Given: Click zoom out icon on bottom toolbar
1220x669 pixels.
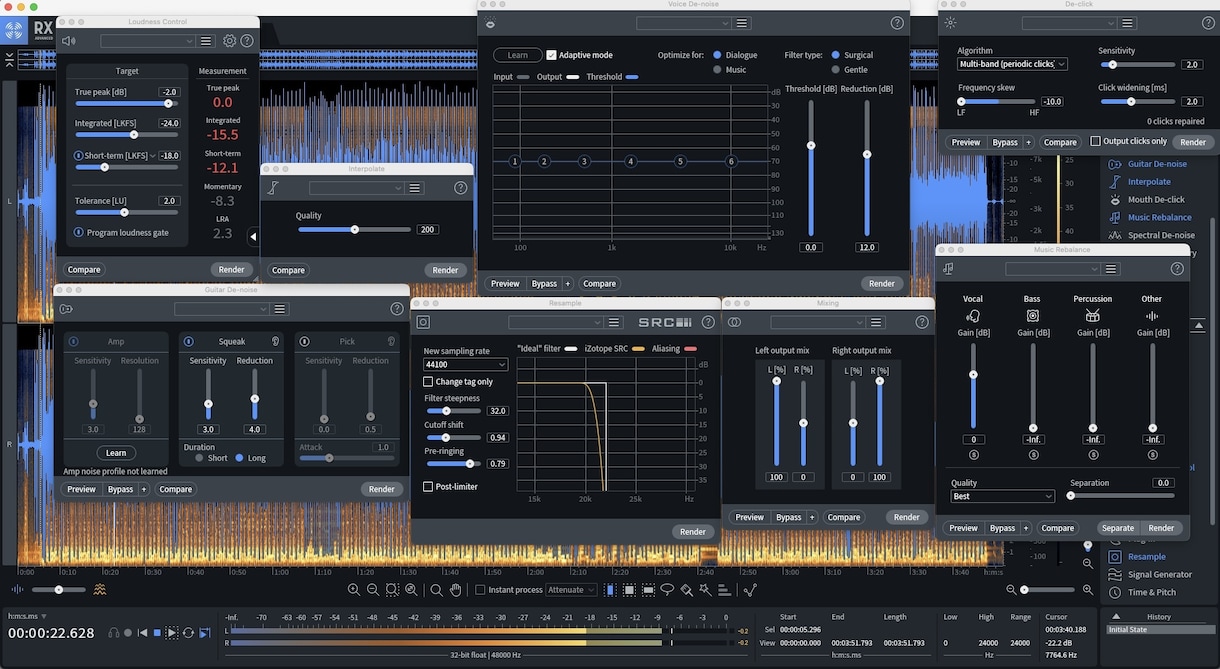Looking at the screenshot, I should click(x=373, y=590).
